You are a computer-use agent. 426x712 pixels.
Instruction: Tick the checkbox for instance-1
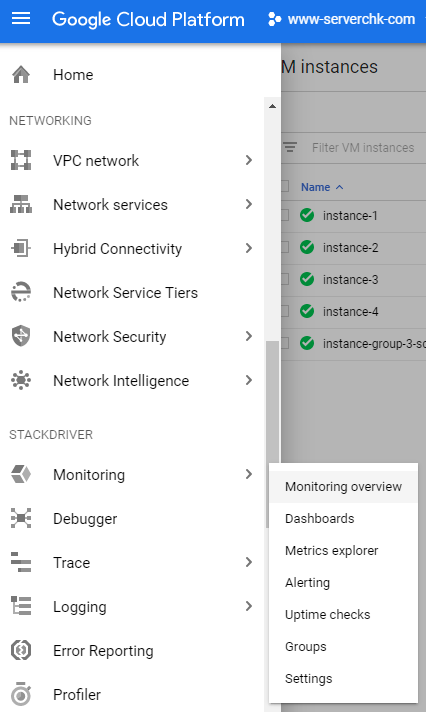click(285, 215)
